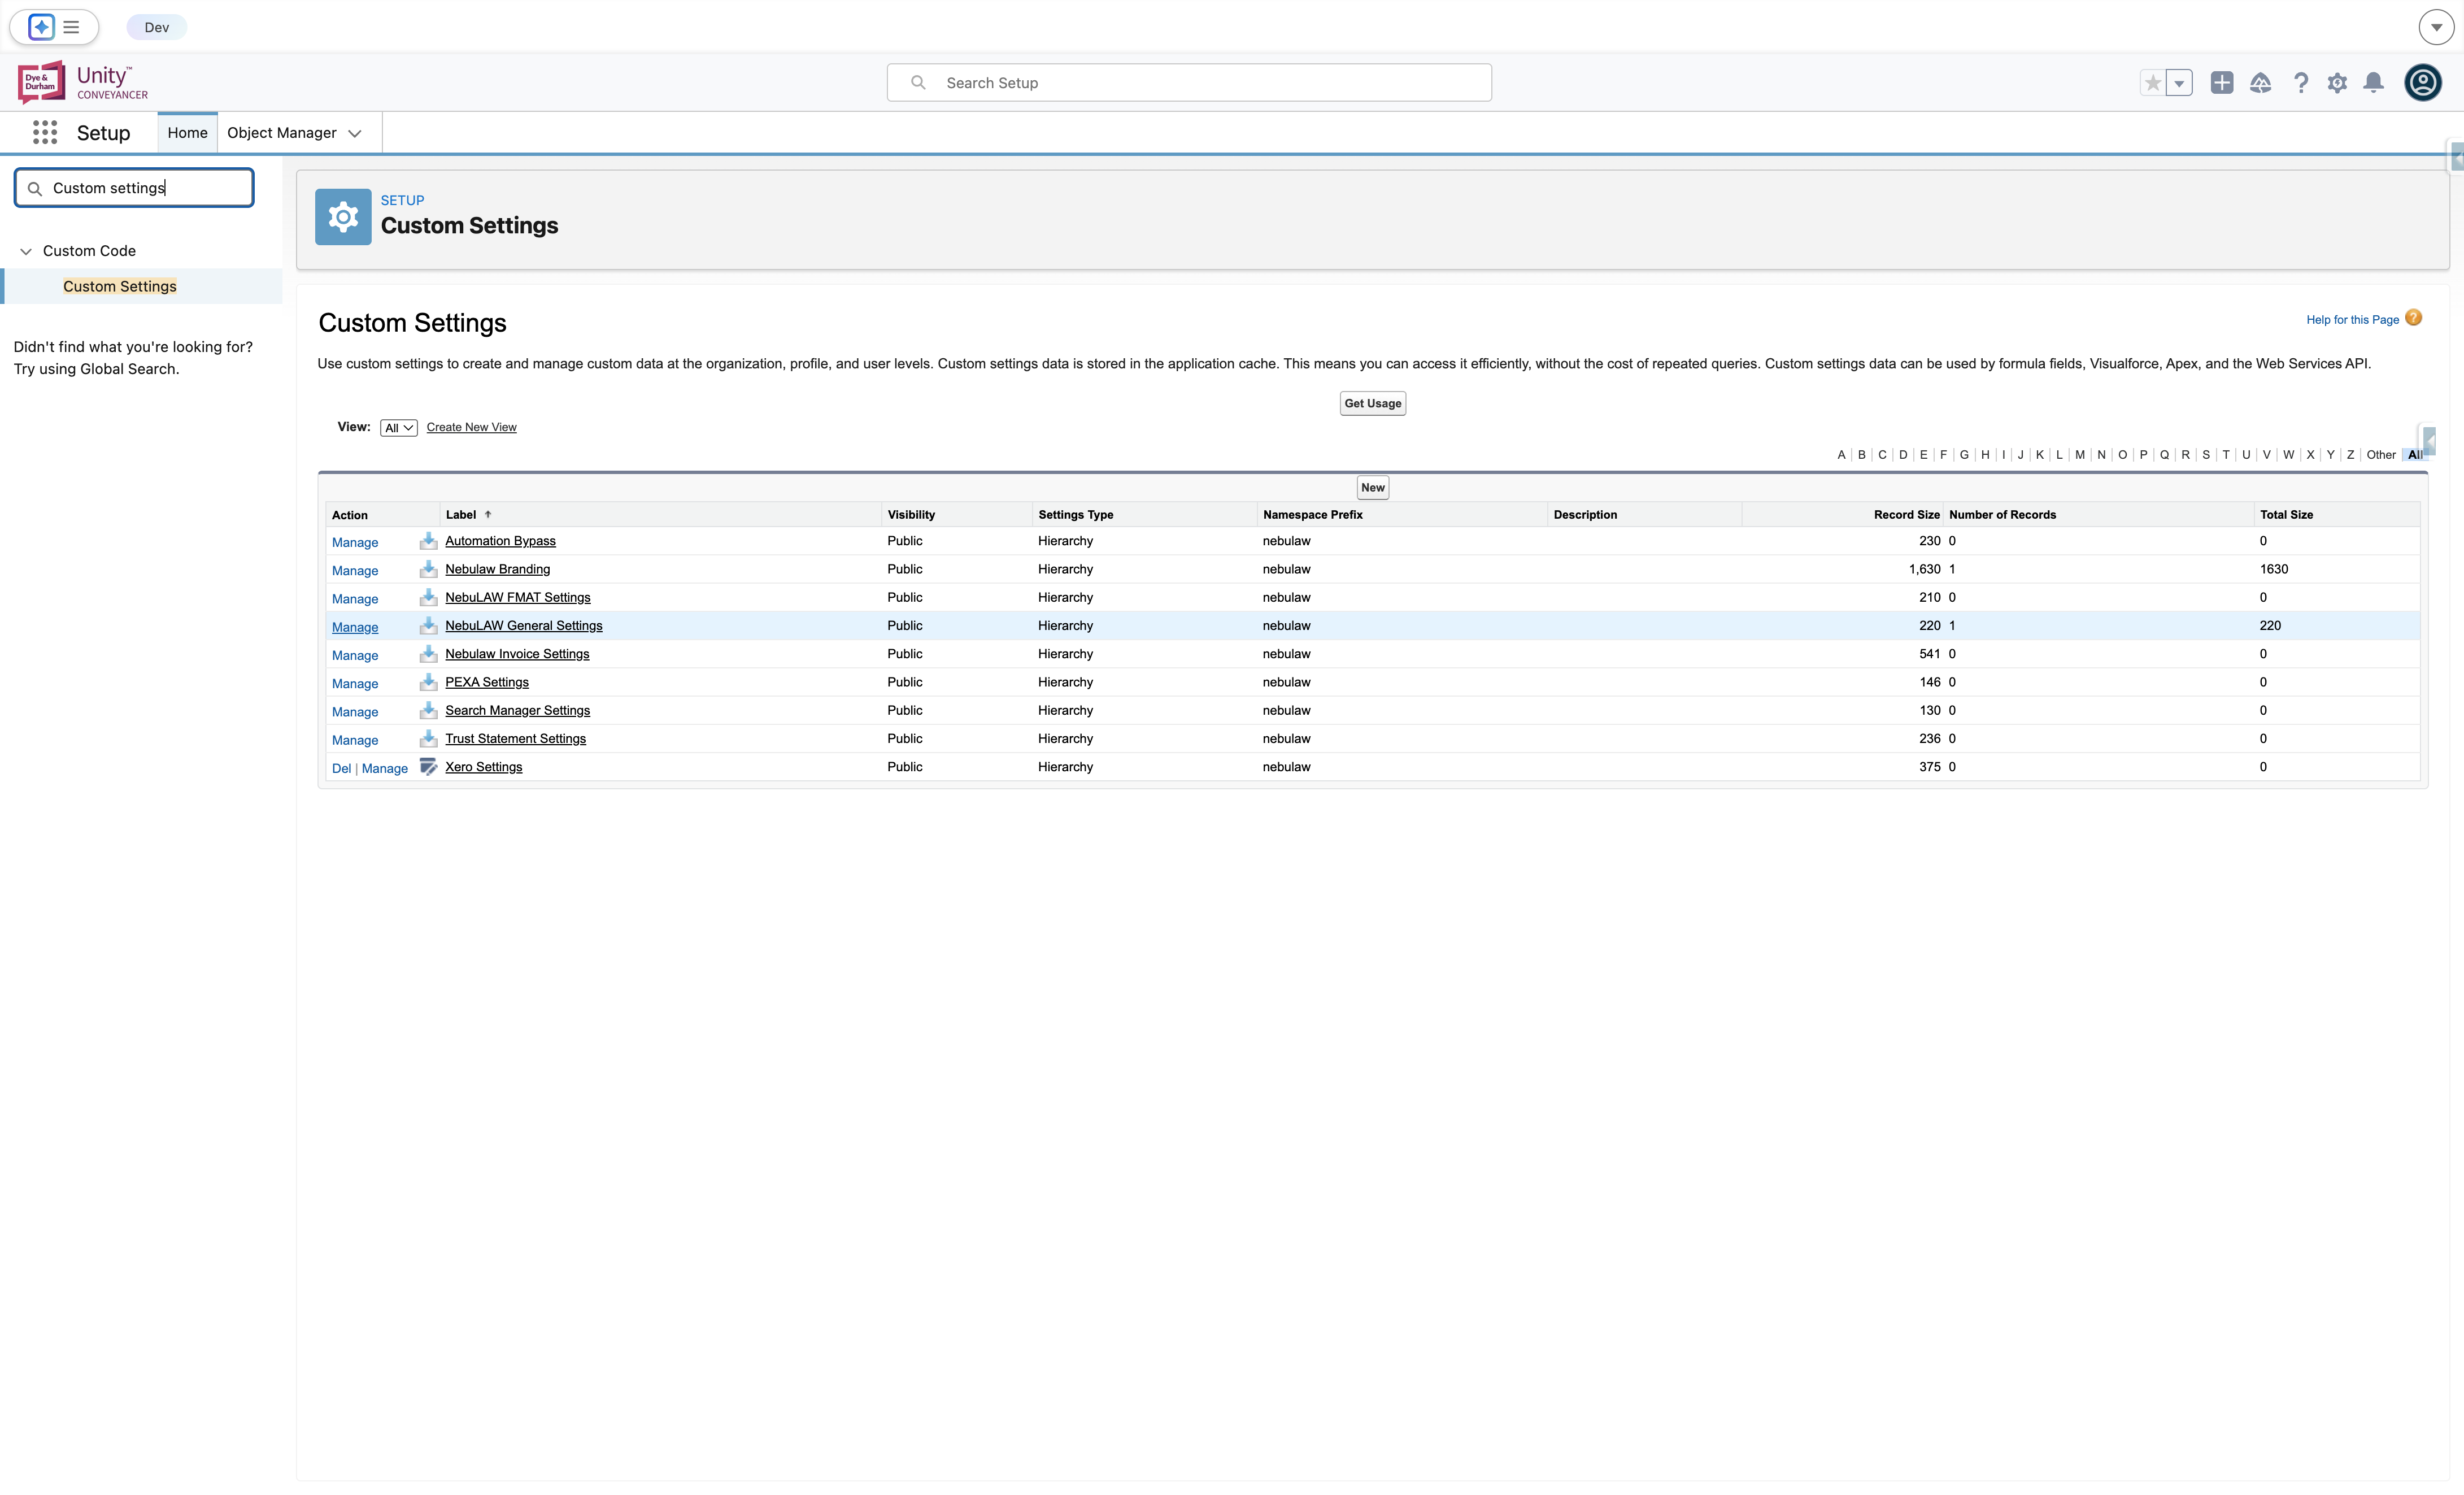Click in the Search Setup field
Image resolution: width=2464 pixels, height=1495 pixels.
[x=1189, y=83]
